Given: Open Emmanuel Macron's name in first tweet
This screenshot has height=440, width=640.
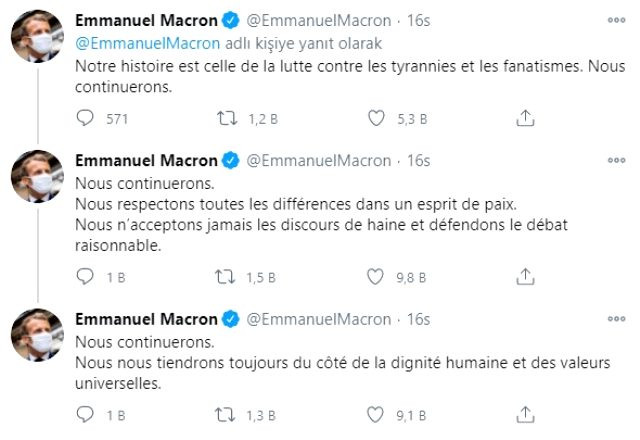Looking at the screenshot, I should pyautogui.click(x=146, y=21).
